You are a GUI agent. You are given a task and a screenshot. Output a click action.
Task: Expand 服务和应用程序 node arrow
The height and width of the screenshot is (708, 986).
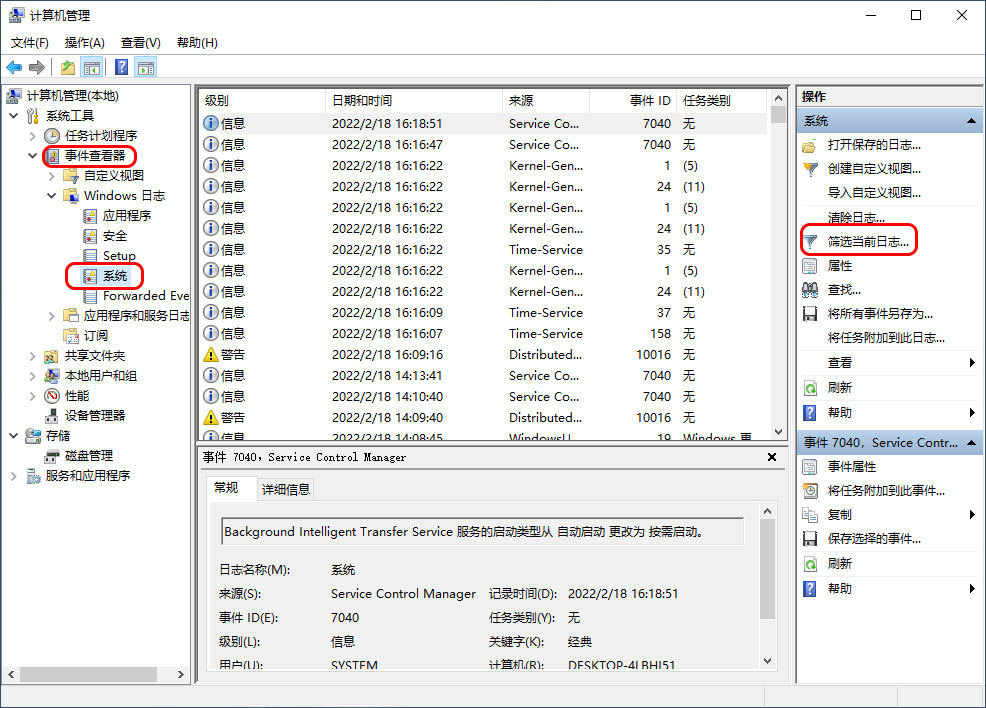[14, 476]
